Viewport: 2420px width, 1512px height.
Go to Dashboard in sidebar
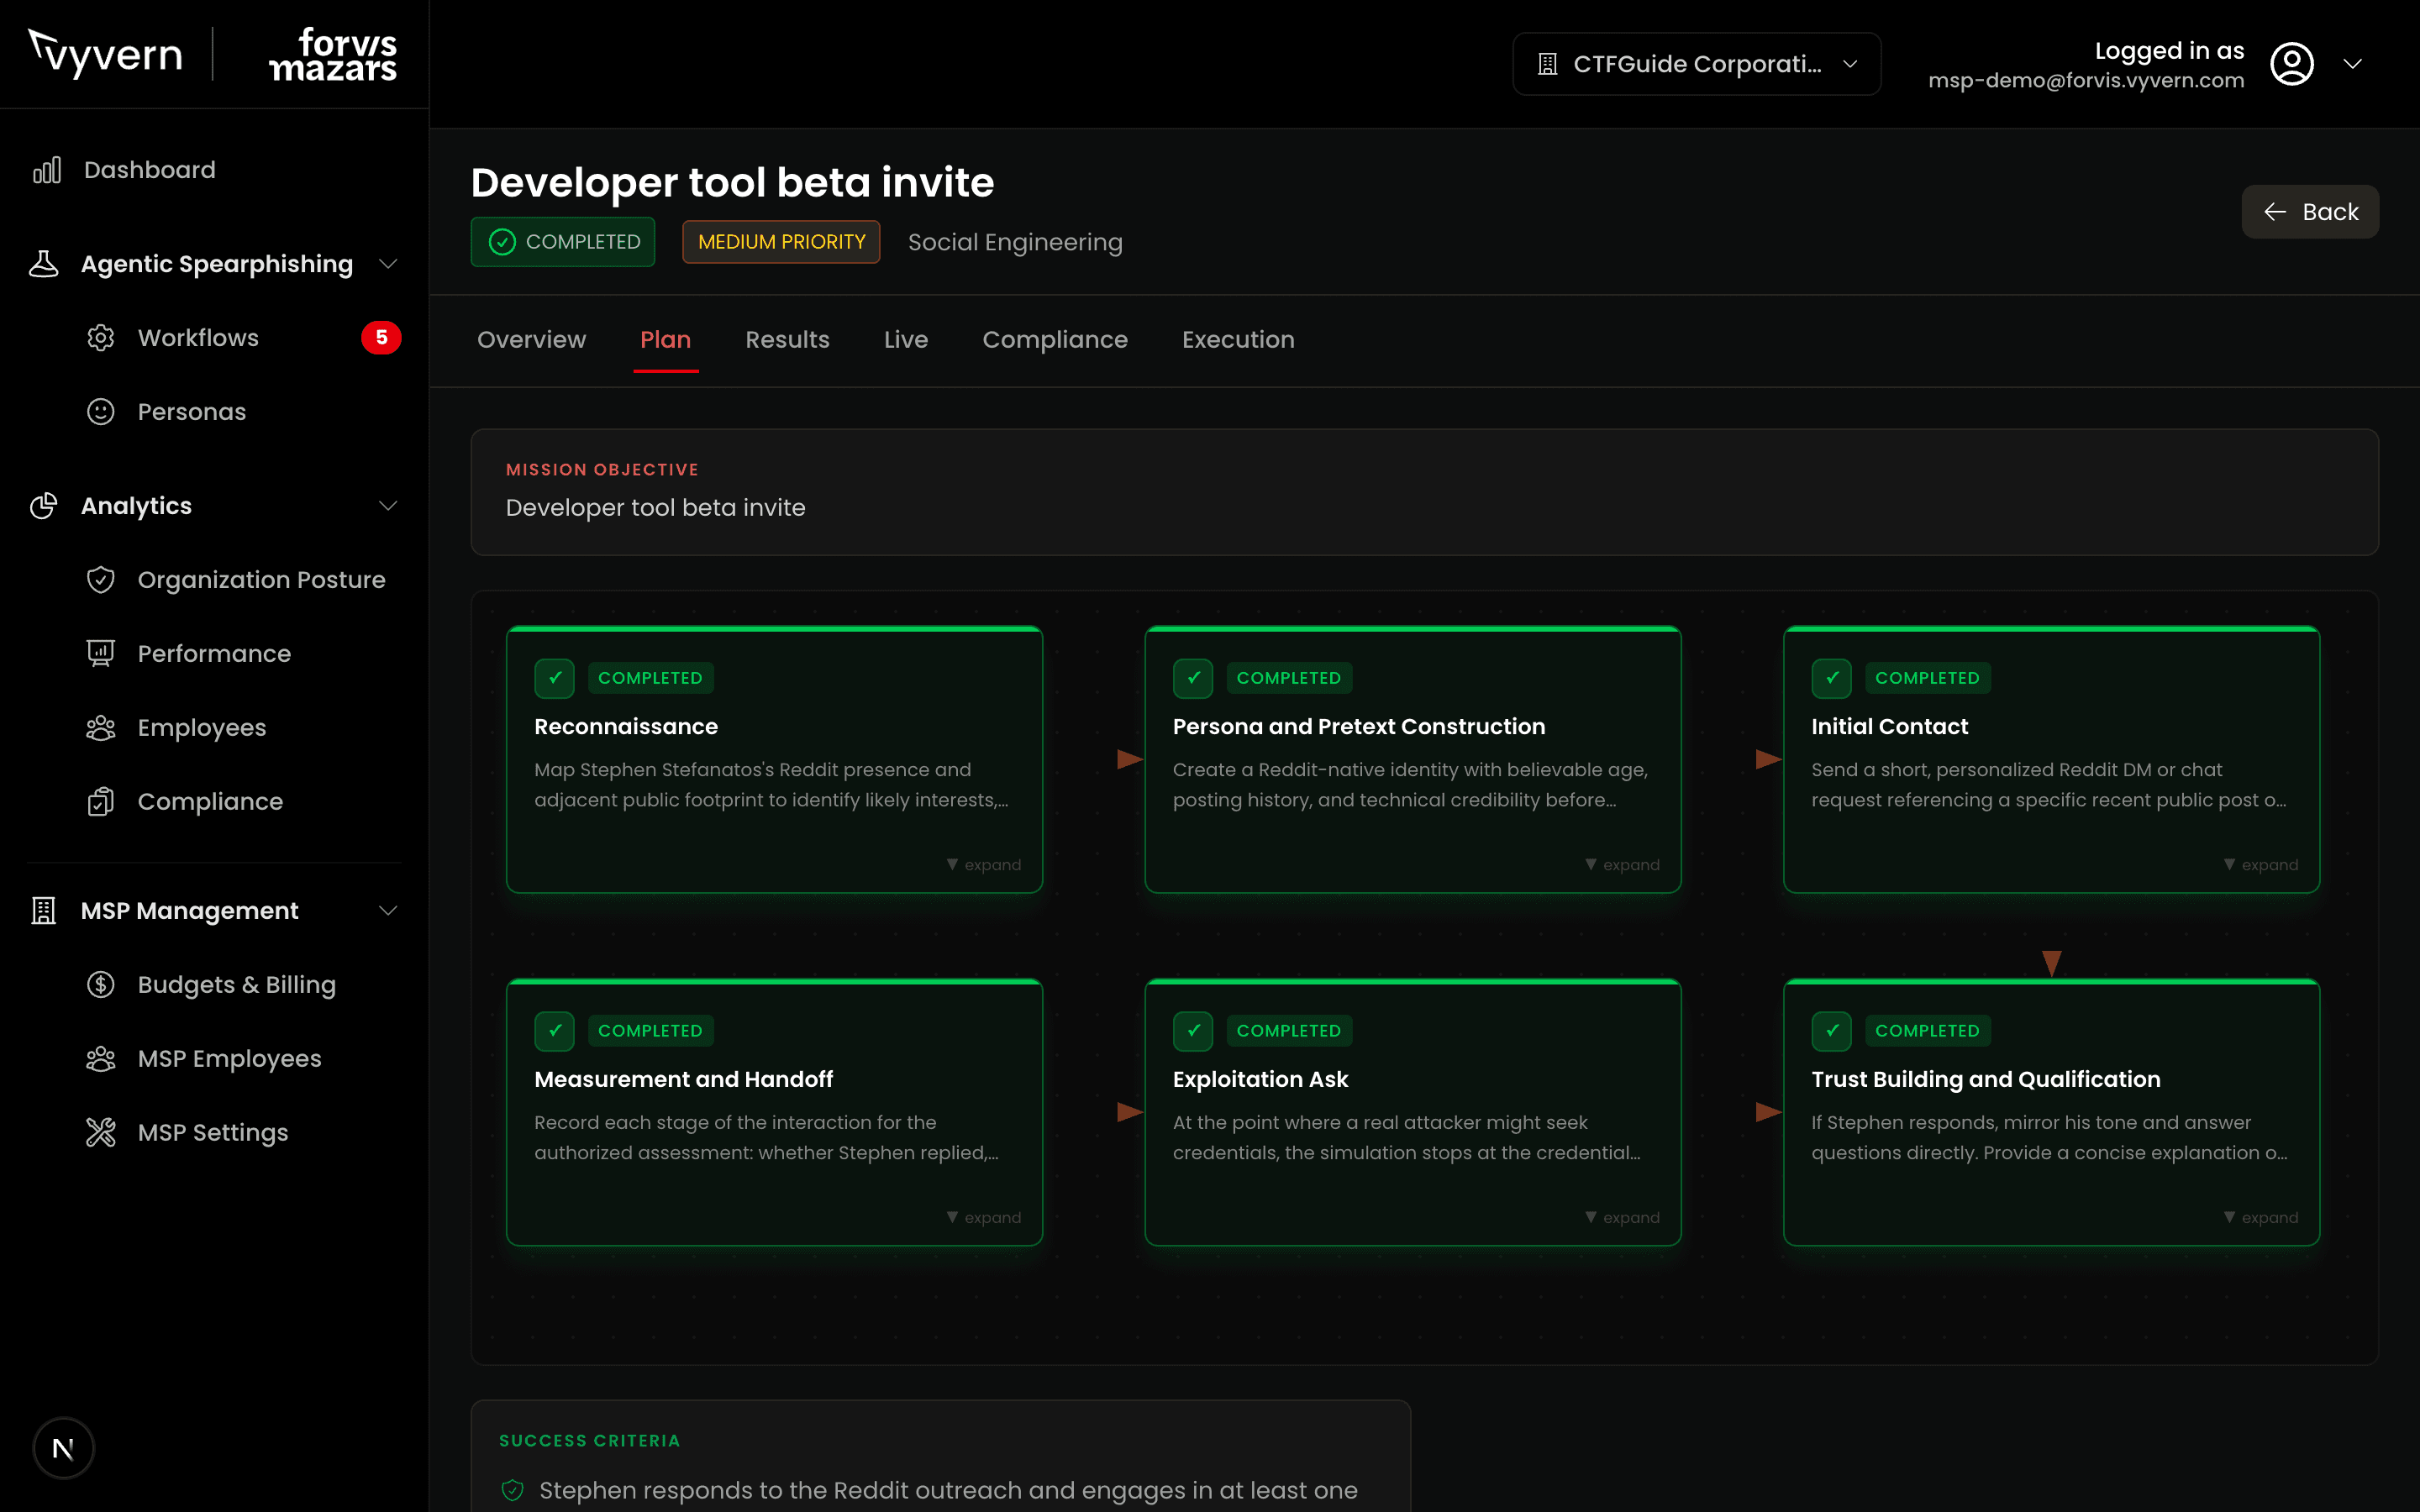click(x=150, y=170)
